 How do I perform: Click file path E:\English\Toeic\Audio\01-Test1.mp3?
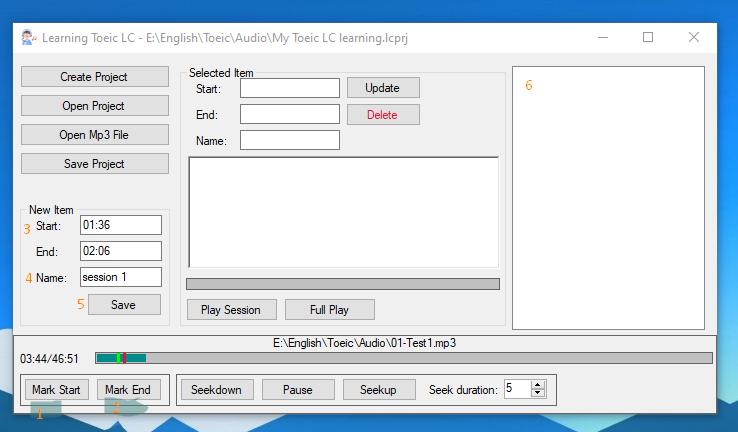point(365,343)
